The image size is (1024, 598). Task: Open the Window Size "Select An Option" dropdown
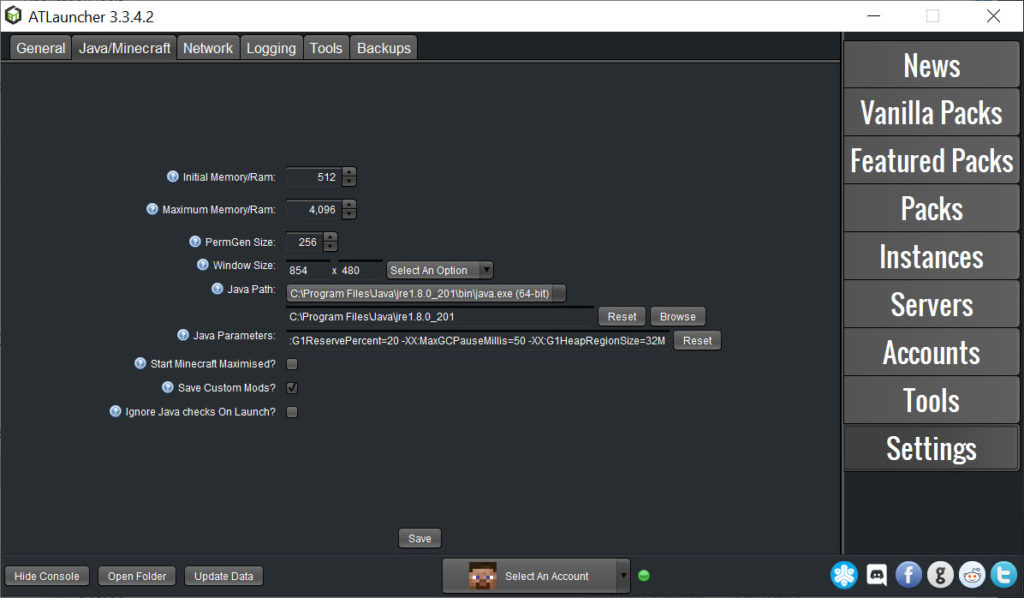(440, 270)
